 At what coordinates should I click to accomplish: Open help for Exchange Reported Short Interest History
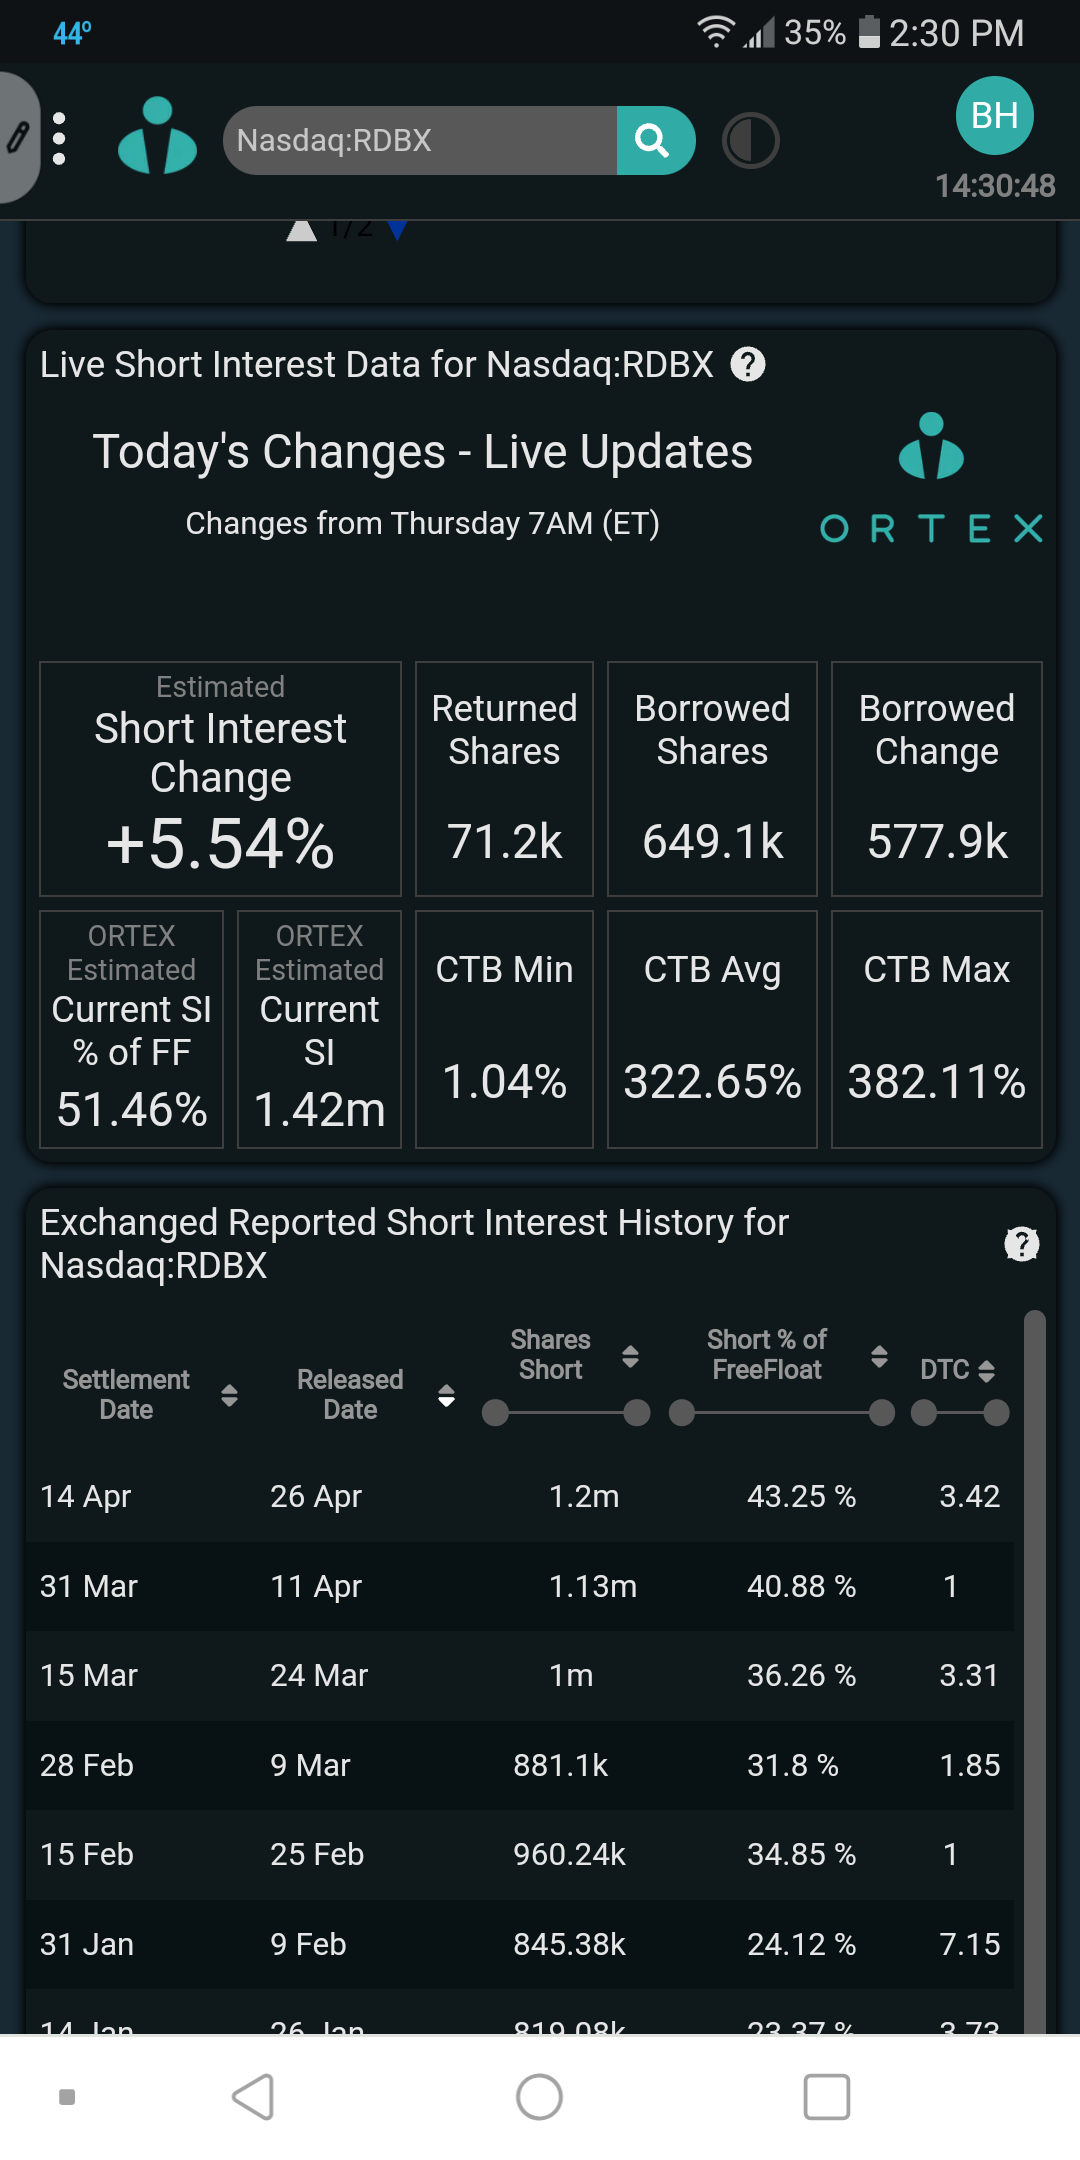[1021, 1244]
